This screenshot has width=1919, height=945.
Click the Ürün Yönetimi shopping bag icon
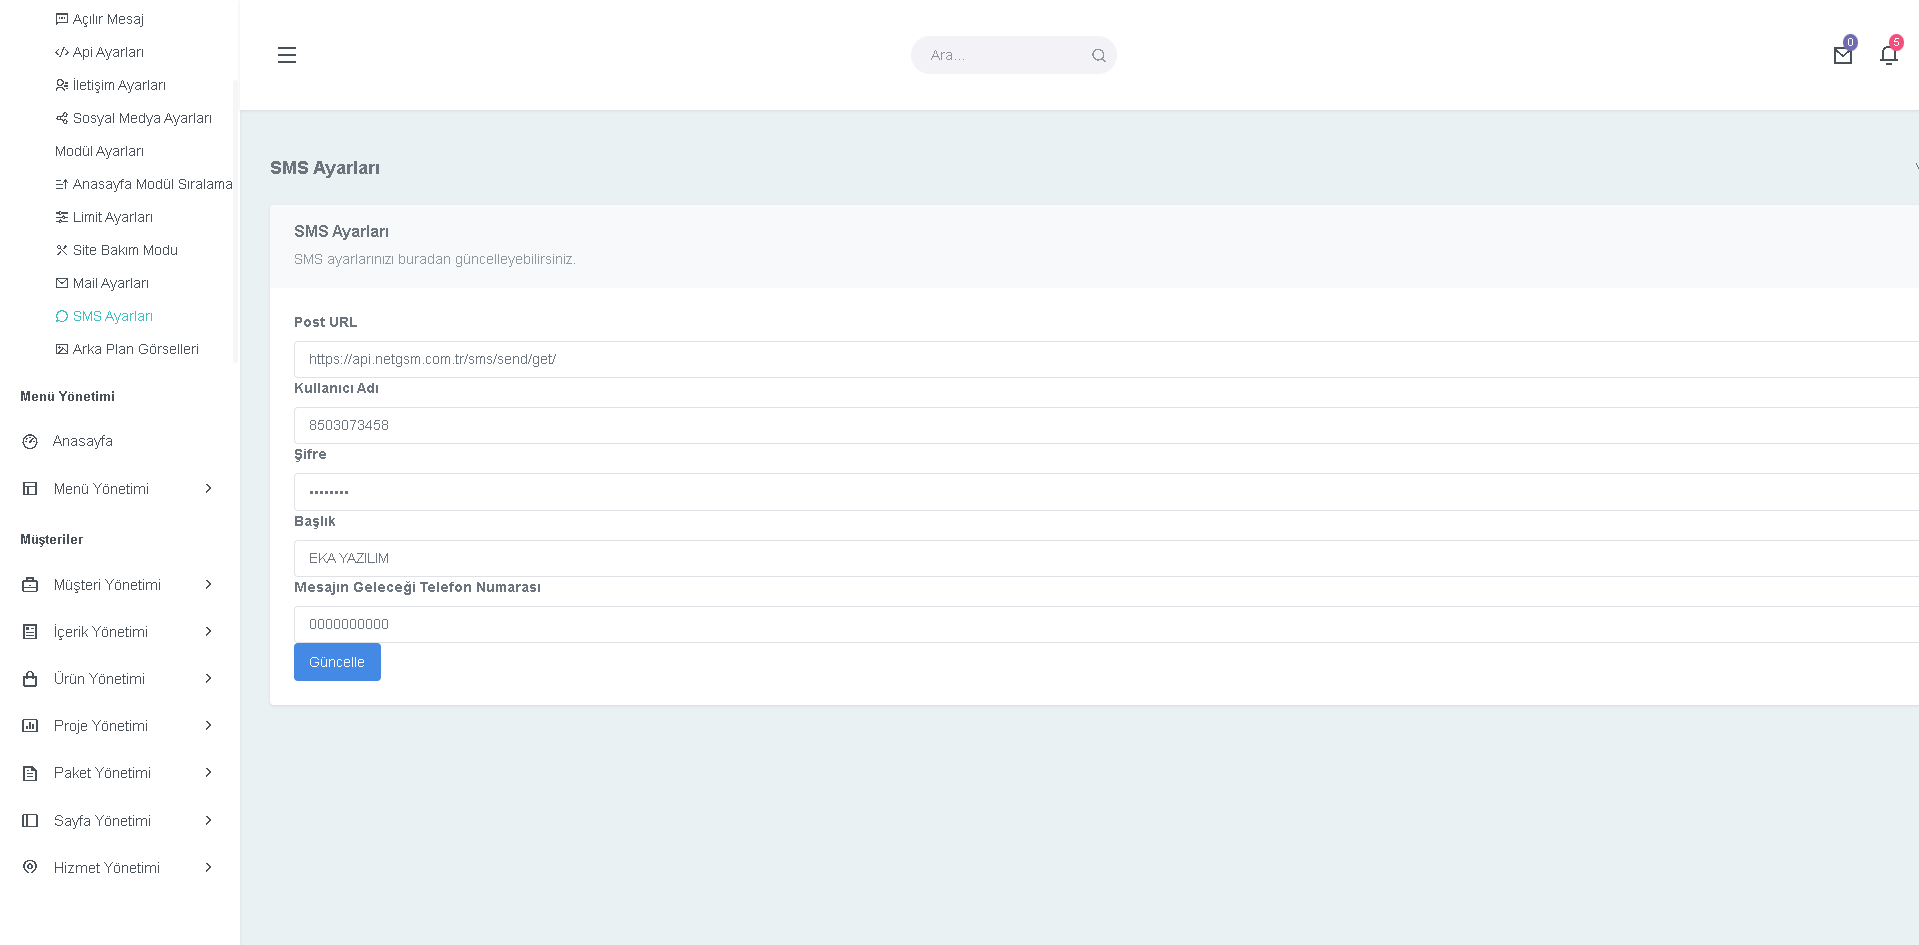[x=30, y=679]
